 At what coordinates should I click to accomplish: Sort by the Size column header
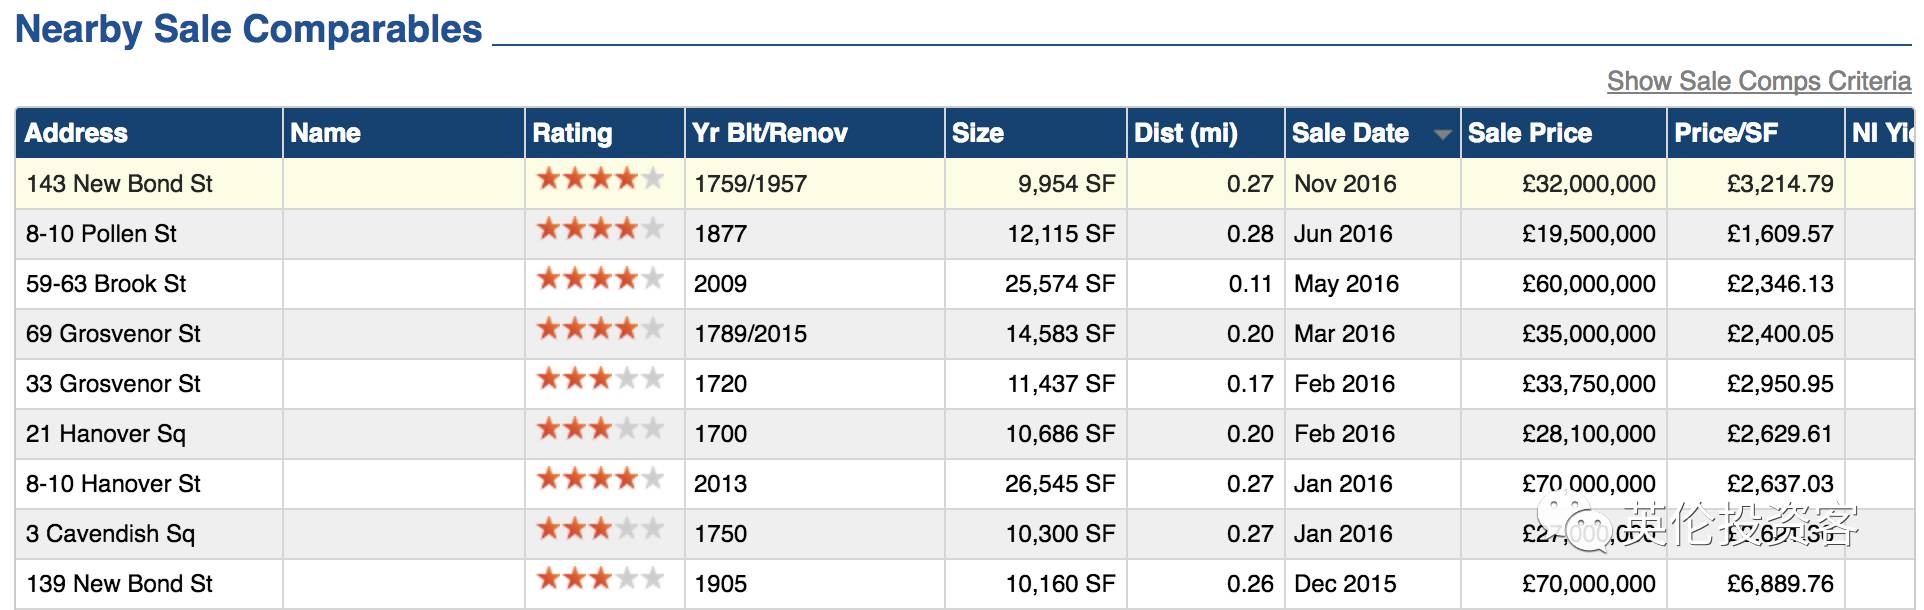[x=977, y=133]
